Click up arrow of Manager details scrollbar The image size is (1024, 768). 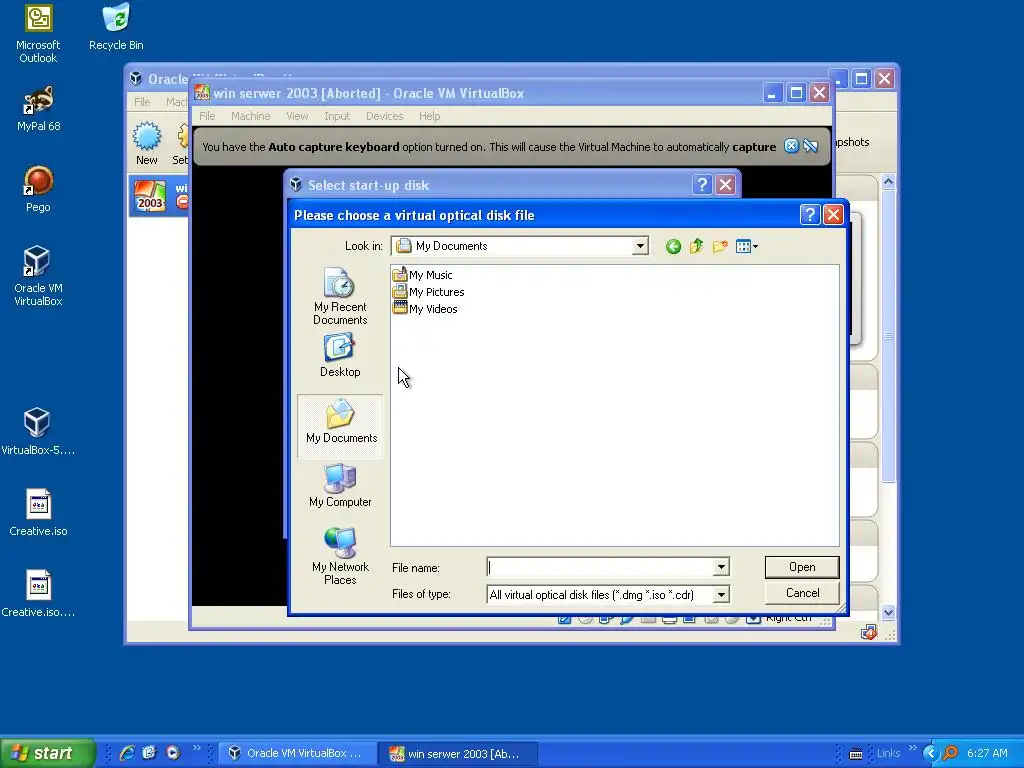tap(888, 182)
